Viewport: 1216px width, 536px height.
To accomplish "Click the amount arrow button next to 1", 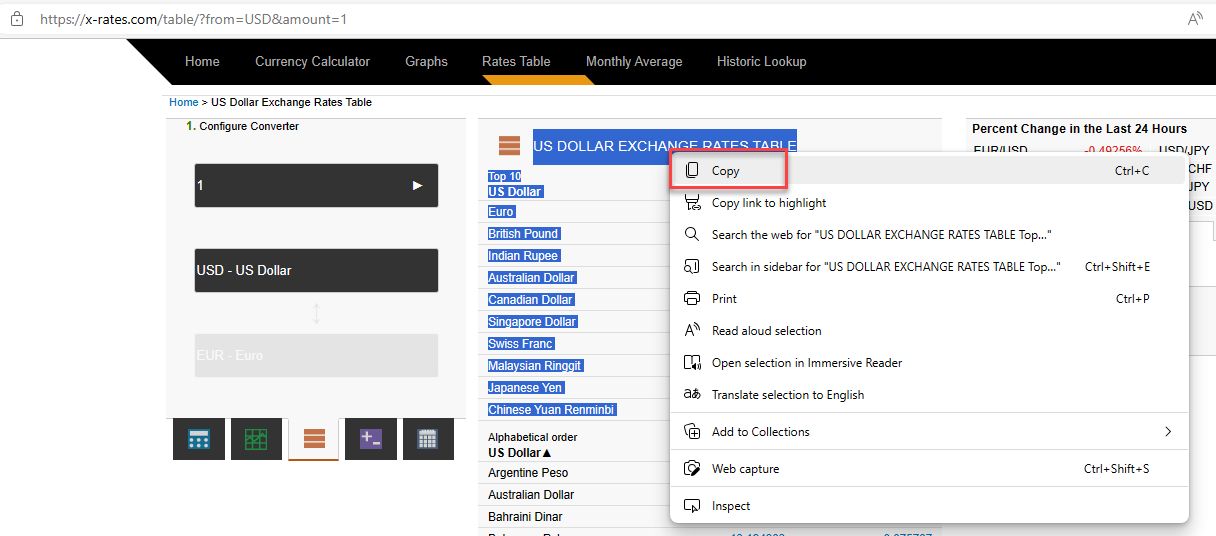I will coord(418,186).
